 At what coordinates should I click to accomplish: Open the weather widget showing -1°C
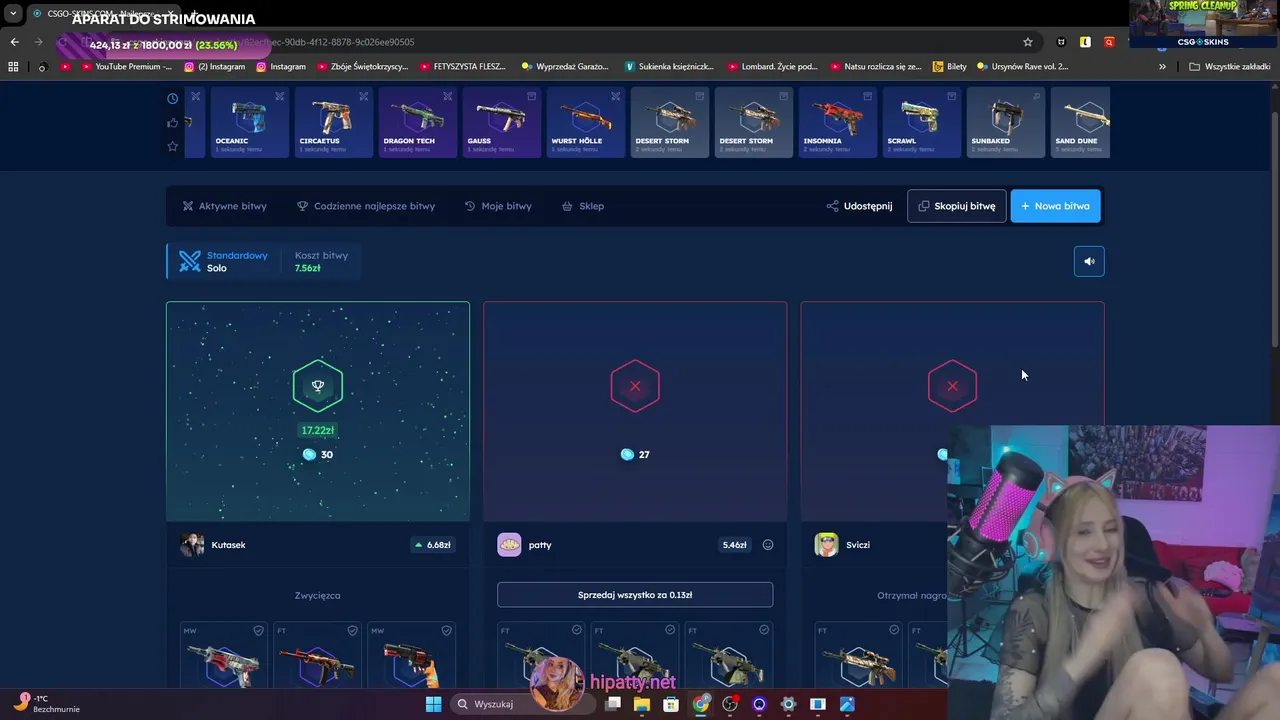(47, 703)
